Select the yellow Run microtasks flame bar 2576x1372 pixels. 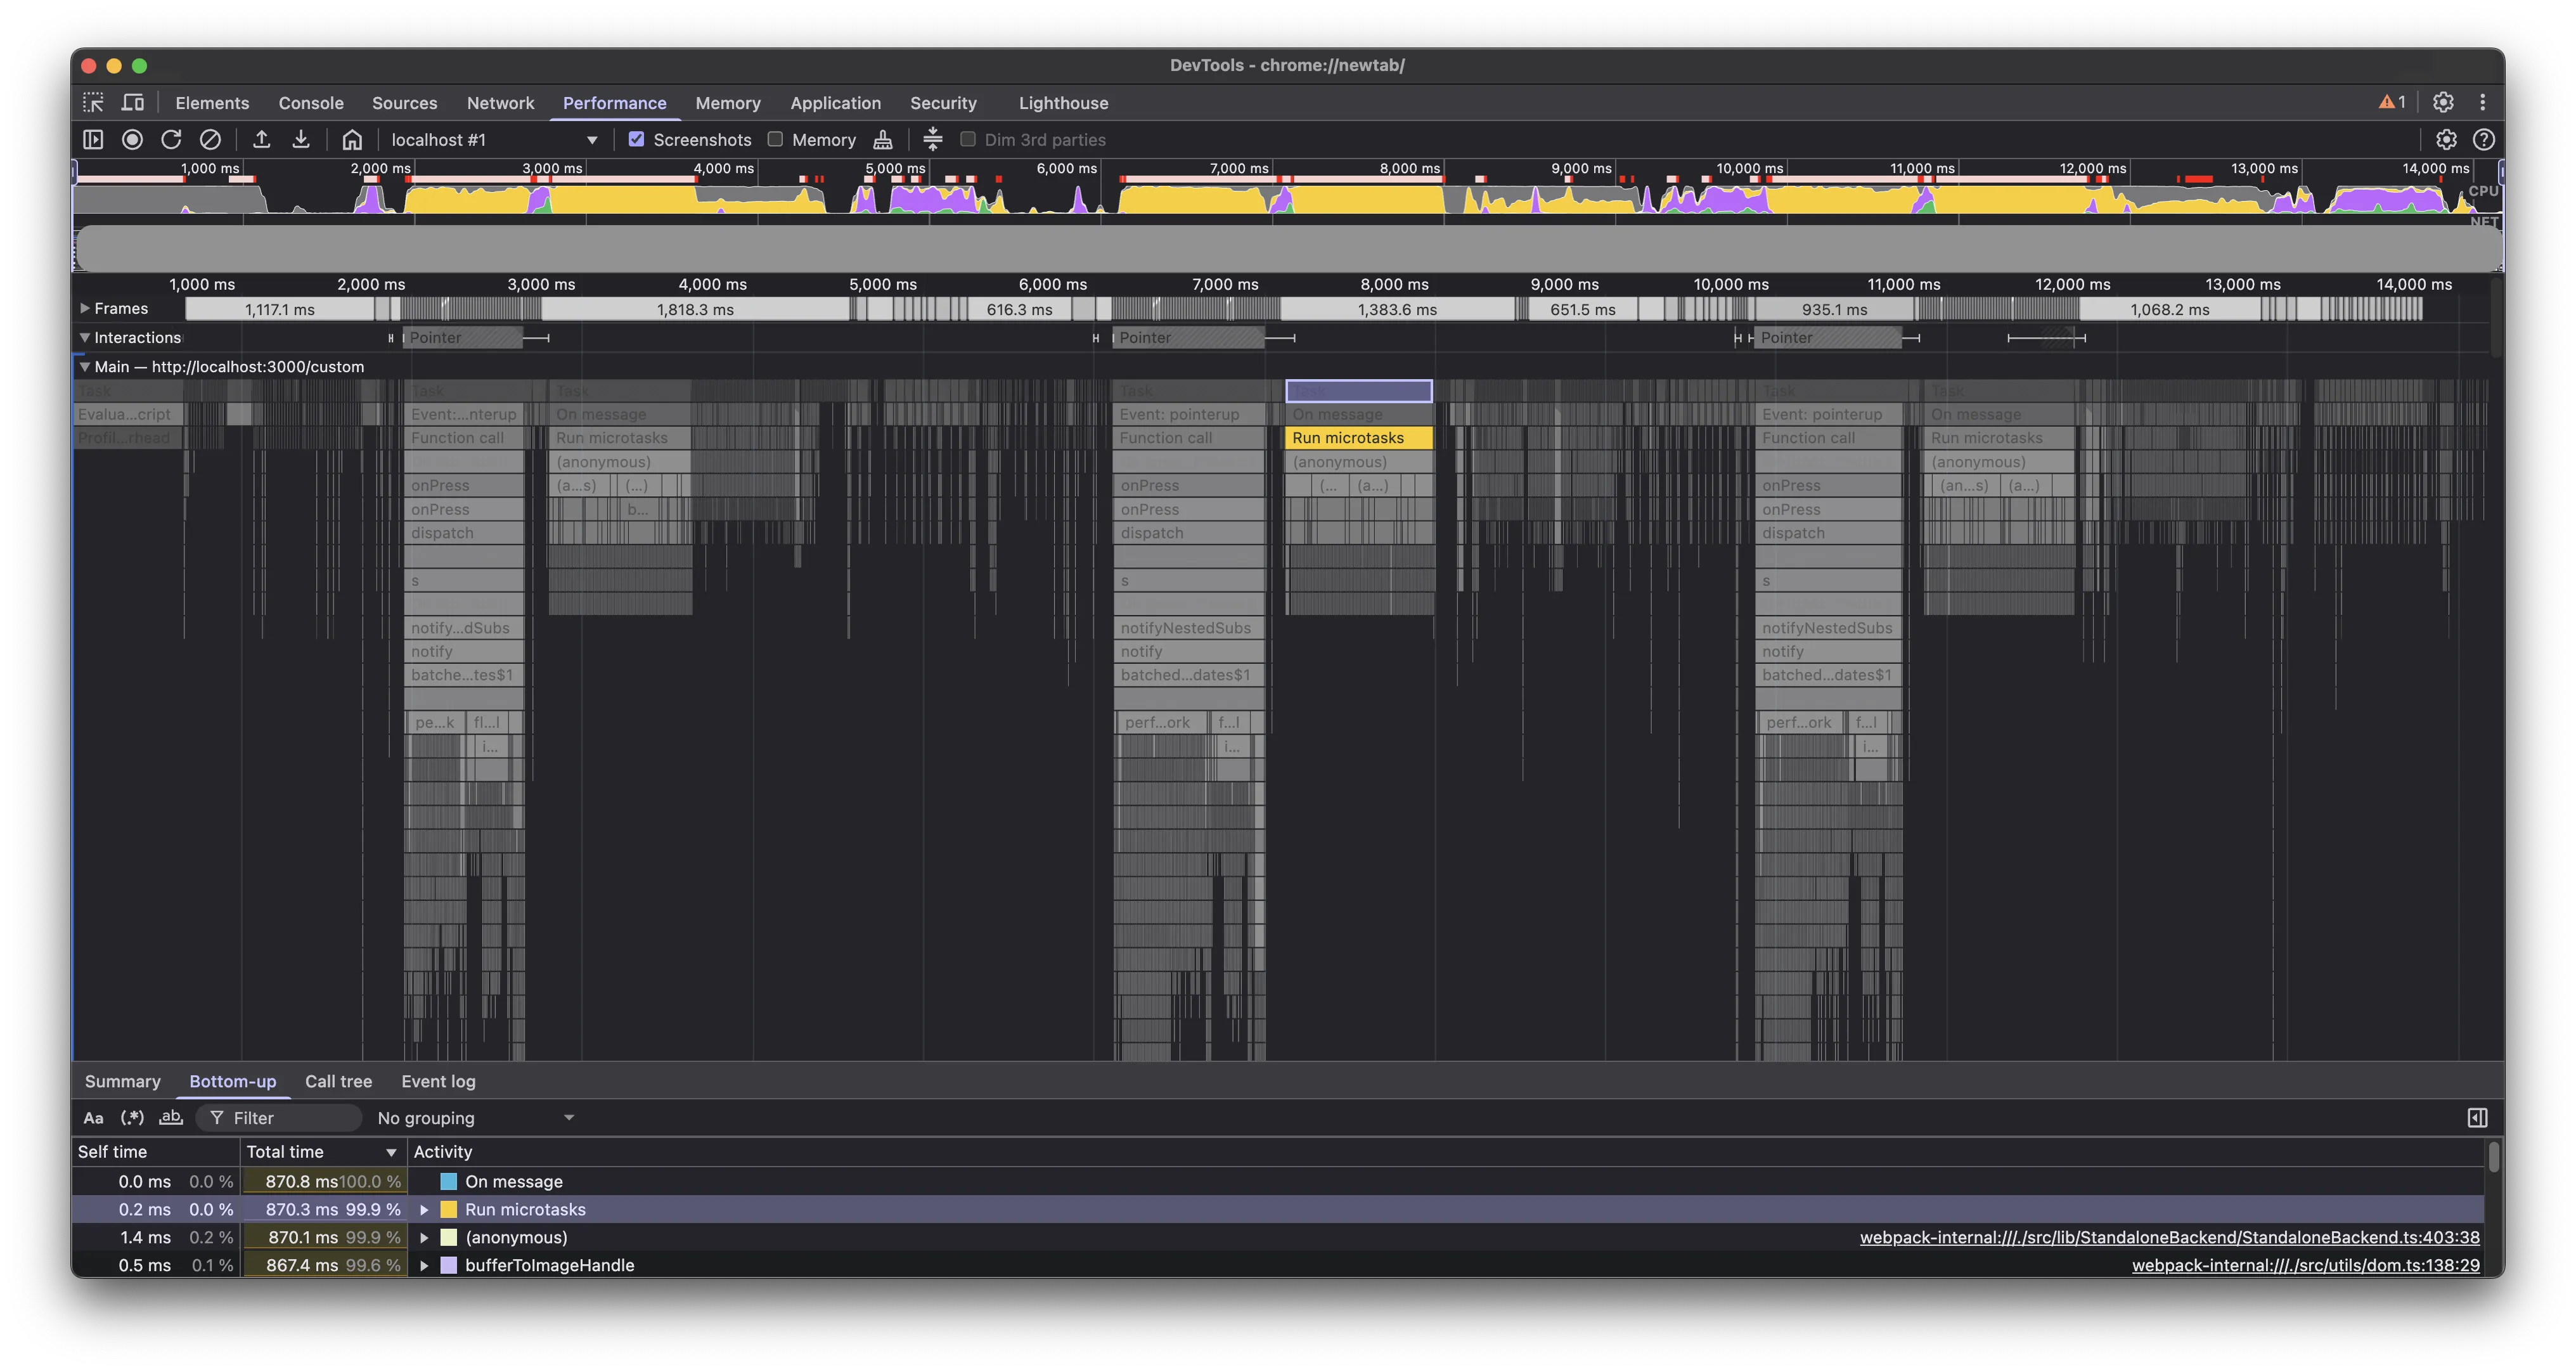click(1357, 437)
